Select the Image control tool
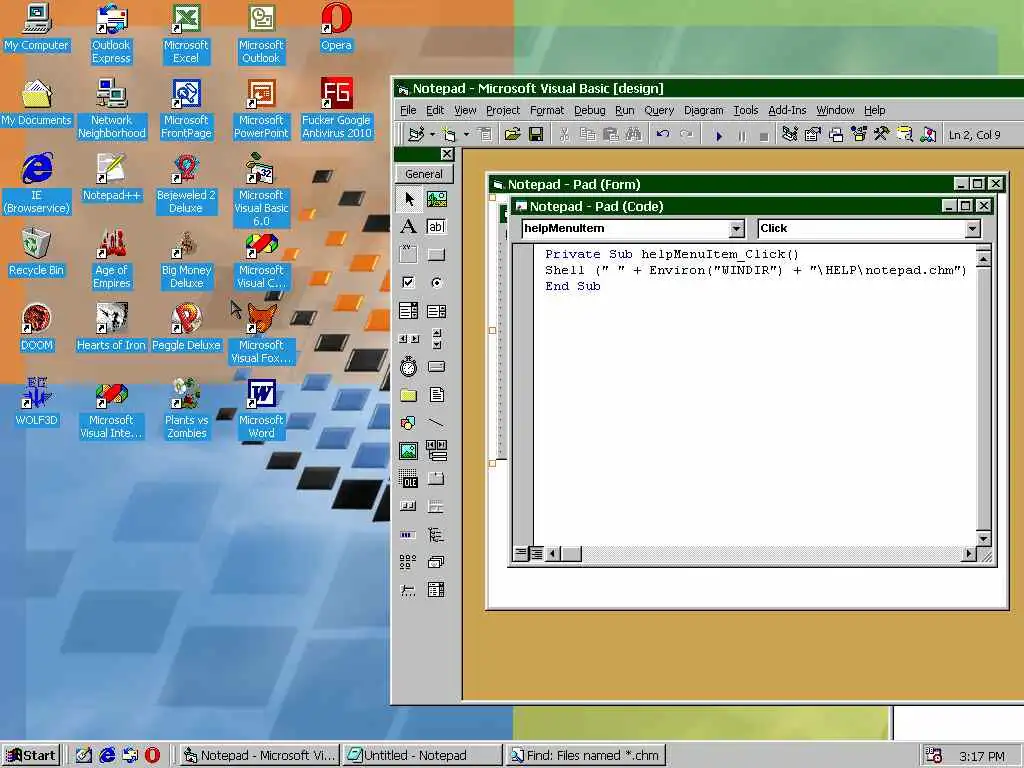Image resolution: width=1024 pixels, height=768 pixels. pyautogui.click(x=409, y=451)
